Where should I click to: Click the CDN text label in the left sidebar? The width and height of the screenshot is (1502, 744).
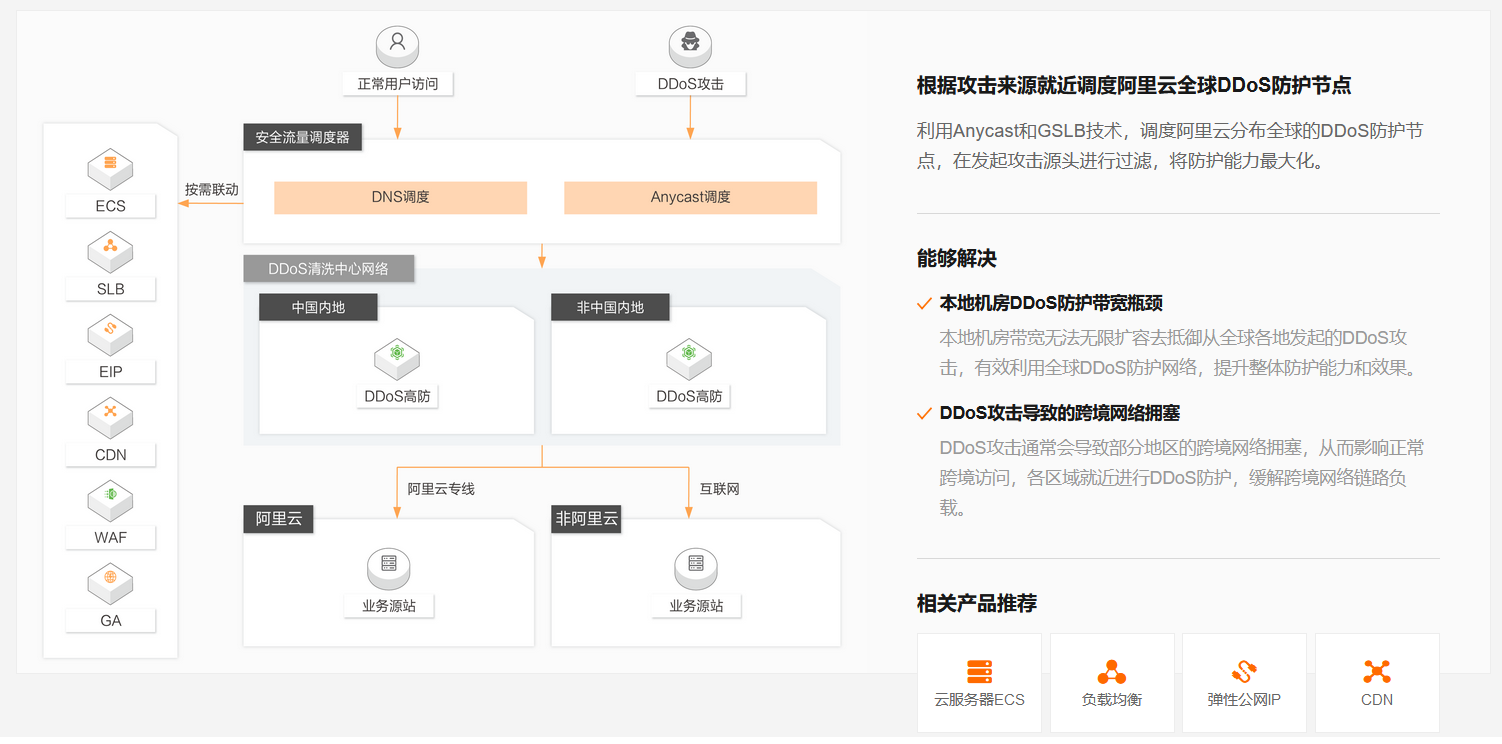(110, 454)
